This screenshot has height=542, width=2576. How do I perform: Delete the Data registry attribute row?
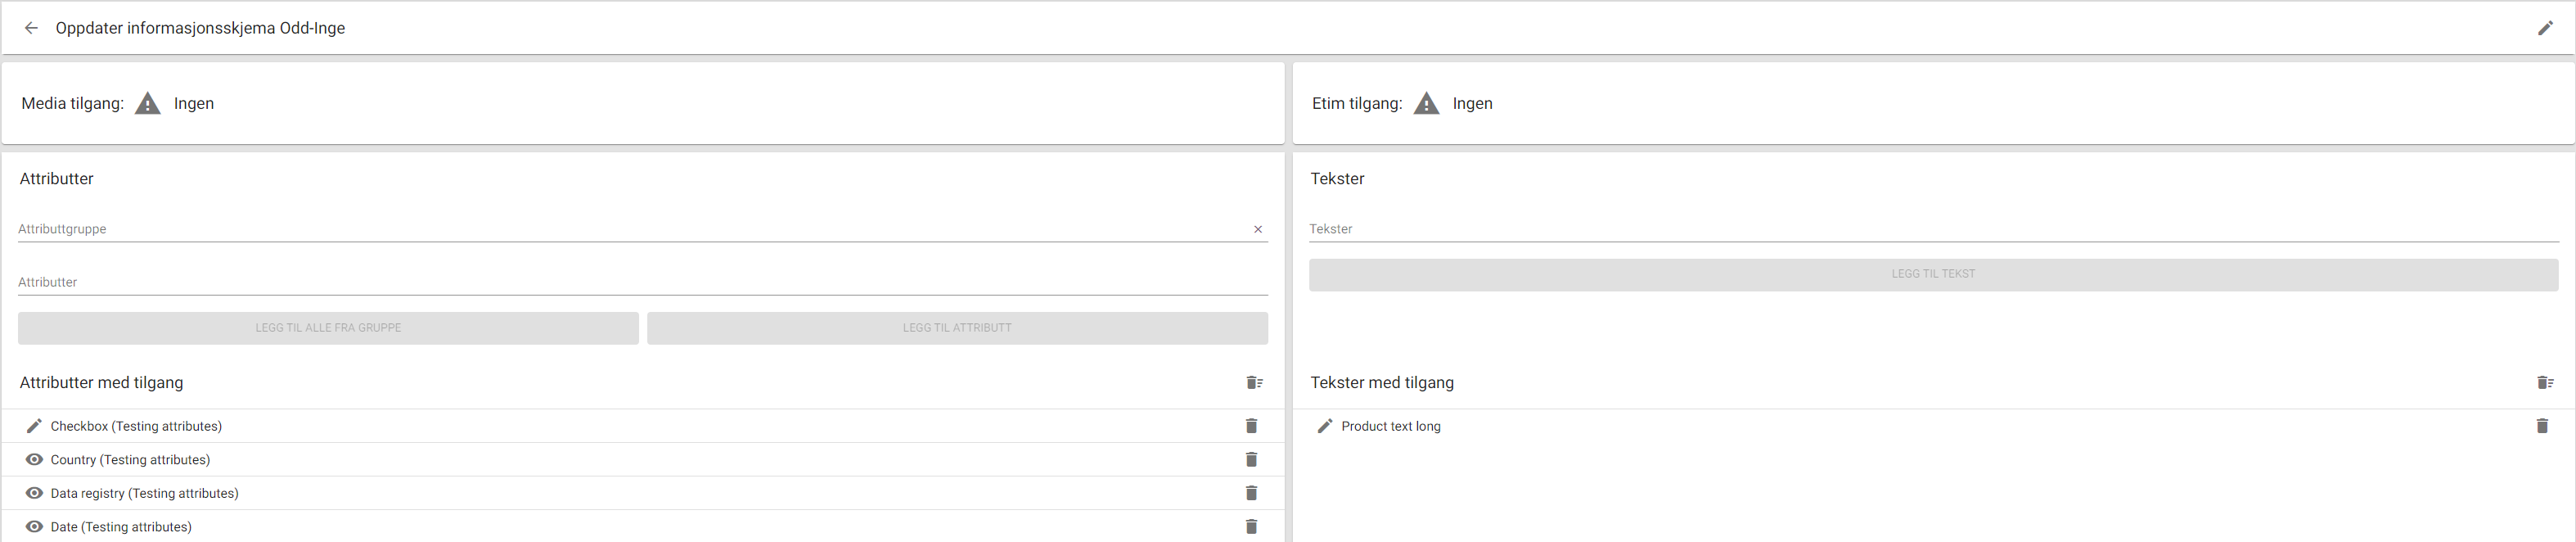(x=1251, y=493)
